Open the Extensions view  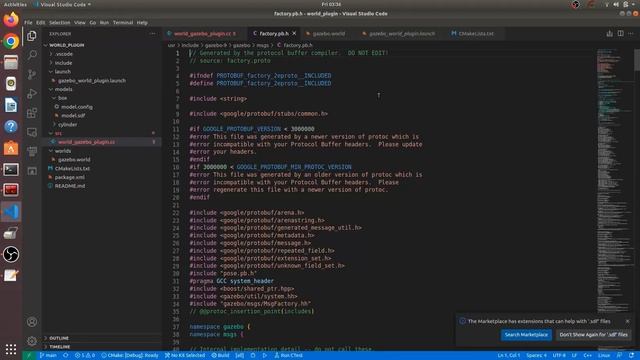[x=32, y=113]
